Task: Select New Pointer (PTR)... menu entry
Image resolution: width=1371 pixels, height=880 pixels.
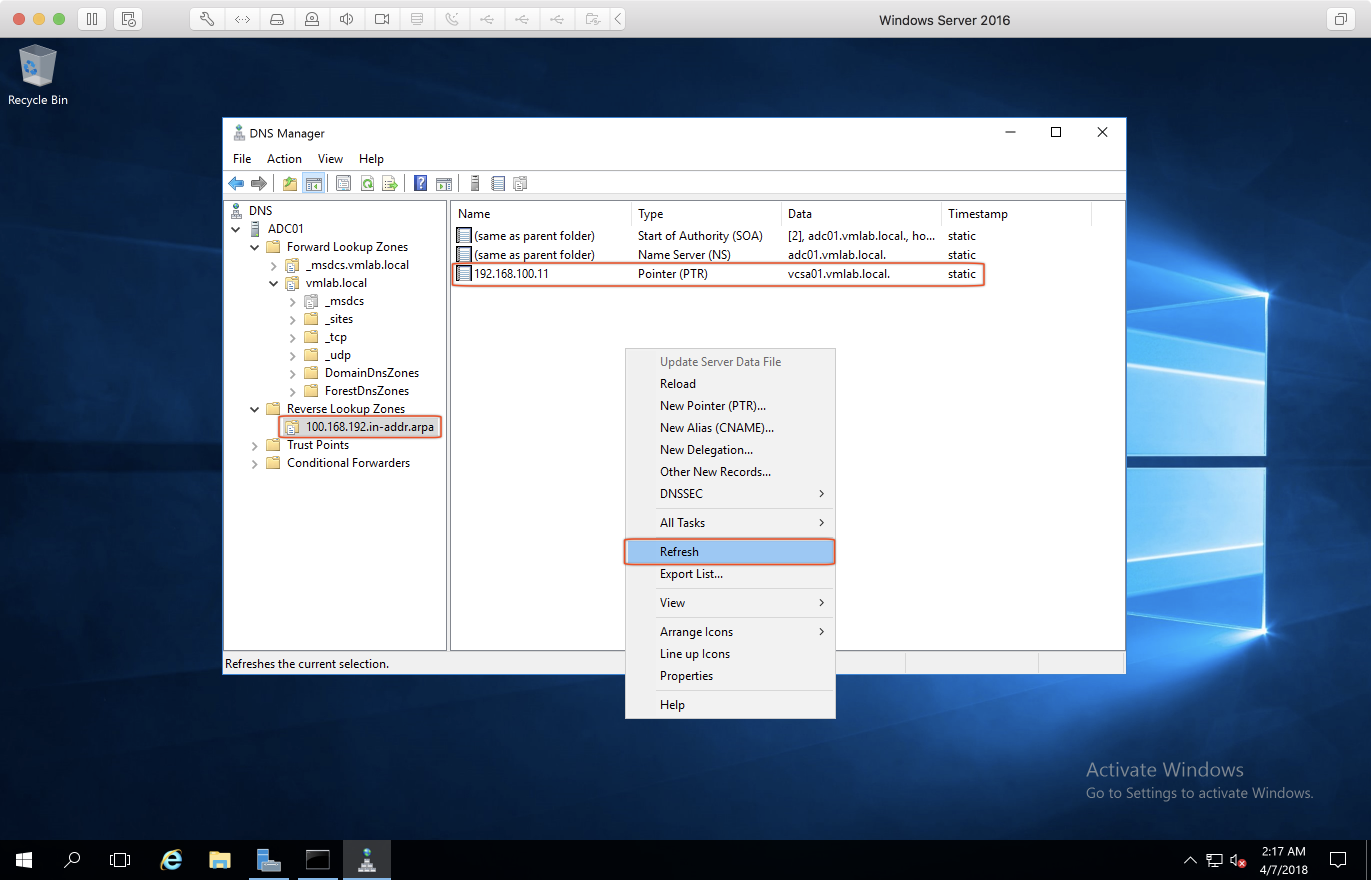Action: coord(712,406)
